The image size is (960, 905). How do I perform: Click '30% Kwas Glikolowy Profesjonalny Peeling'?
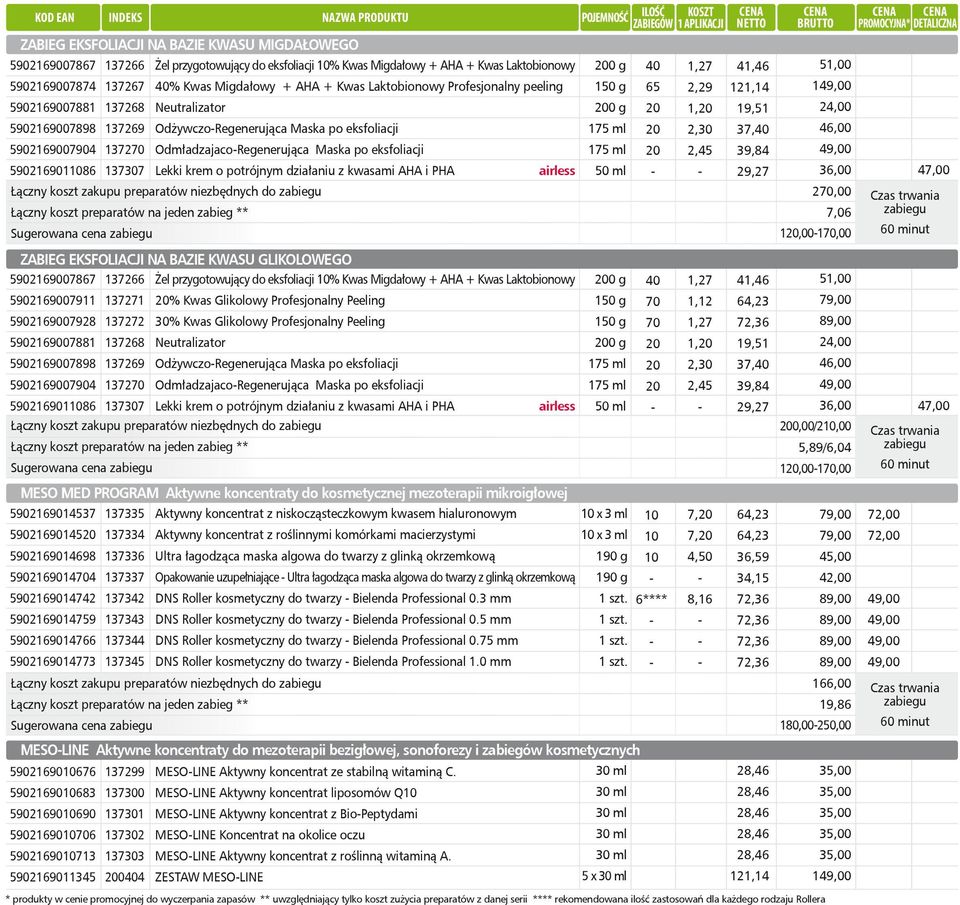[270, 321]
